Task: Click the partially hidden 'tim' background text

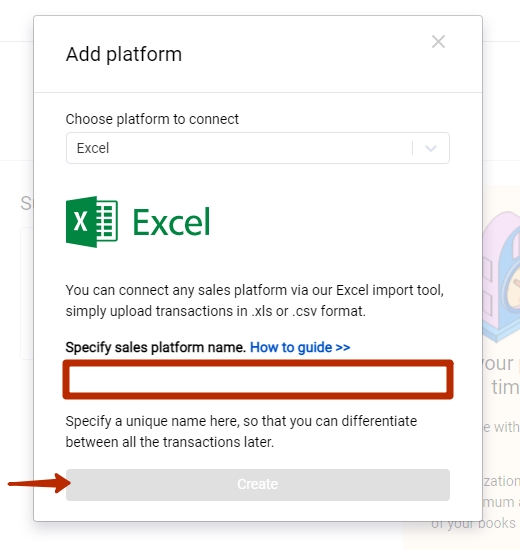Action: coord(505,387)
